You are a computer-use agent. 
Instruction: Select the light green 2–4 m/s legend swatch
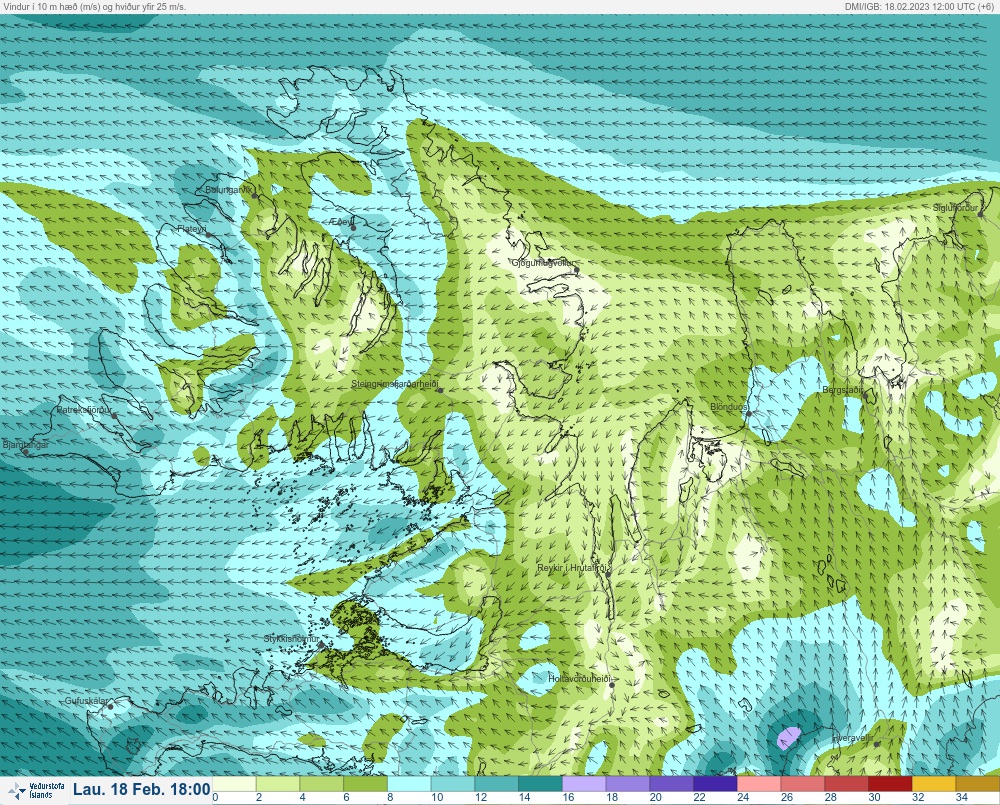[x=277, y=783]
